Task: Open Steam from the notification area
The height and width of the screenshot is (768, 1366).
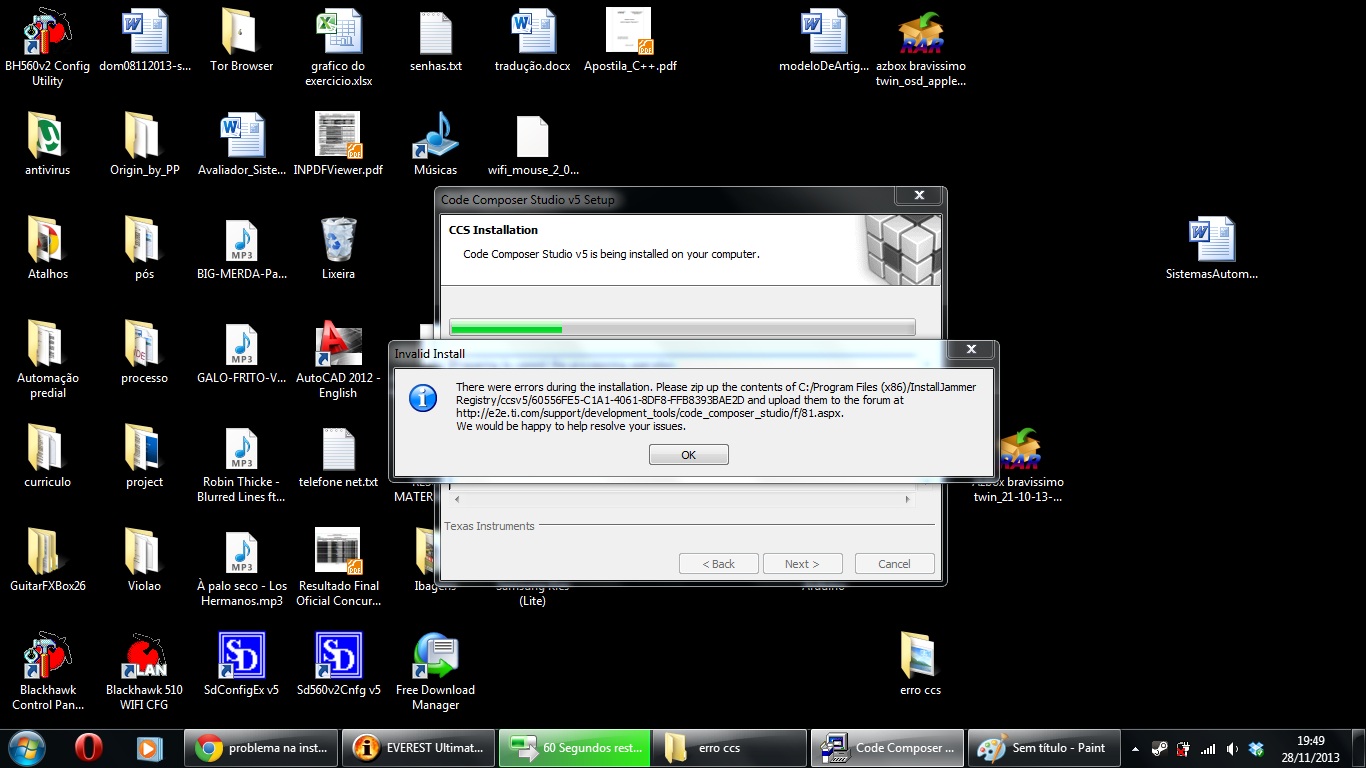Action: [1160, 748]
